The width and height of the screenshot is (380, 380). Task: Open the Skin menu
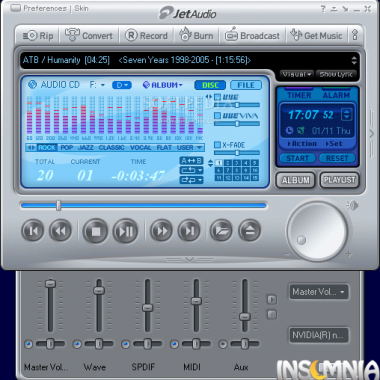pos(81,8)
